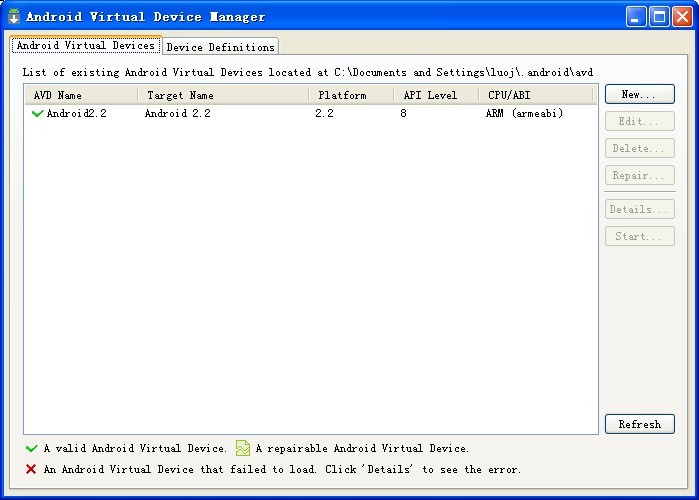Click the green checkmark beside Android2.2
Image resolution: width=699 pixels, height=500 pixels.
tap(37, 114)
